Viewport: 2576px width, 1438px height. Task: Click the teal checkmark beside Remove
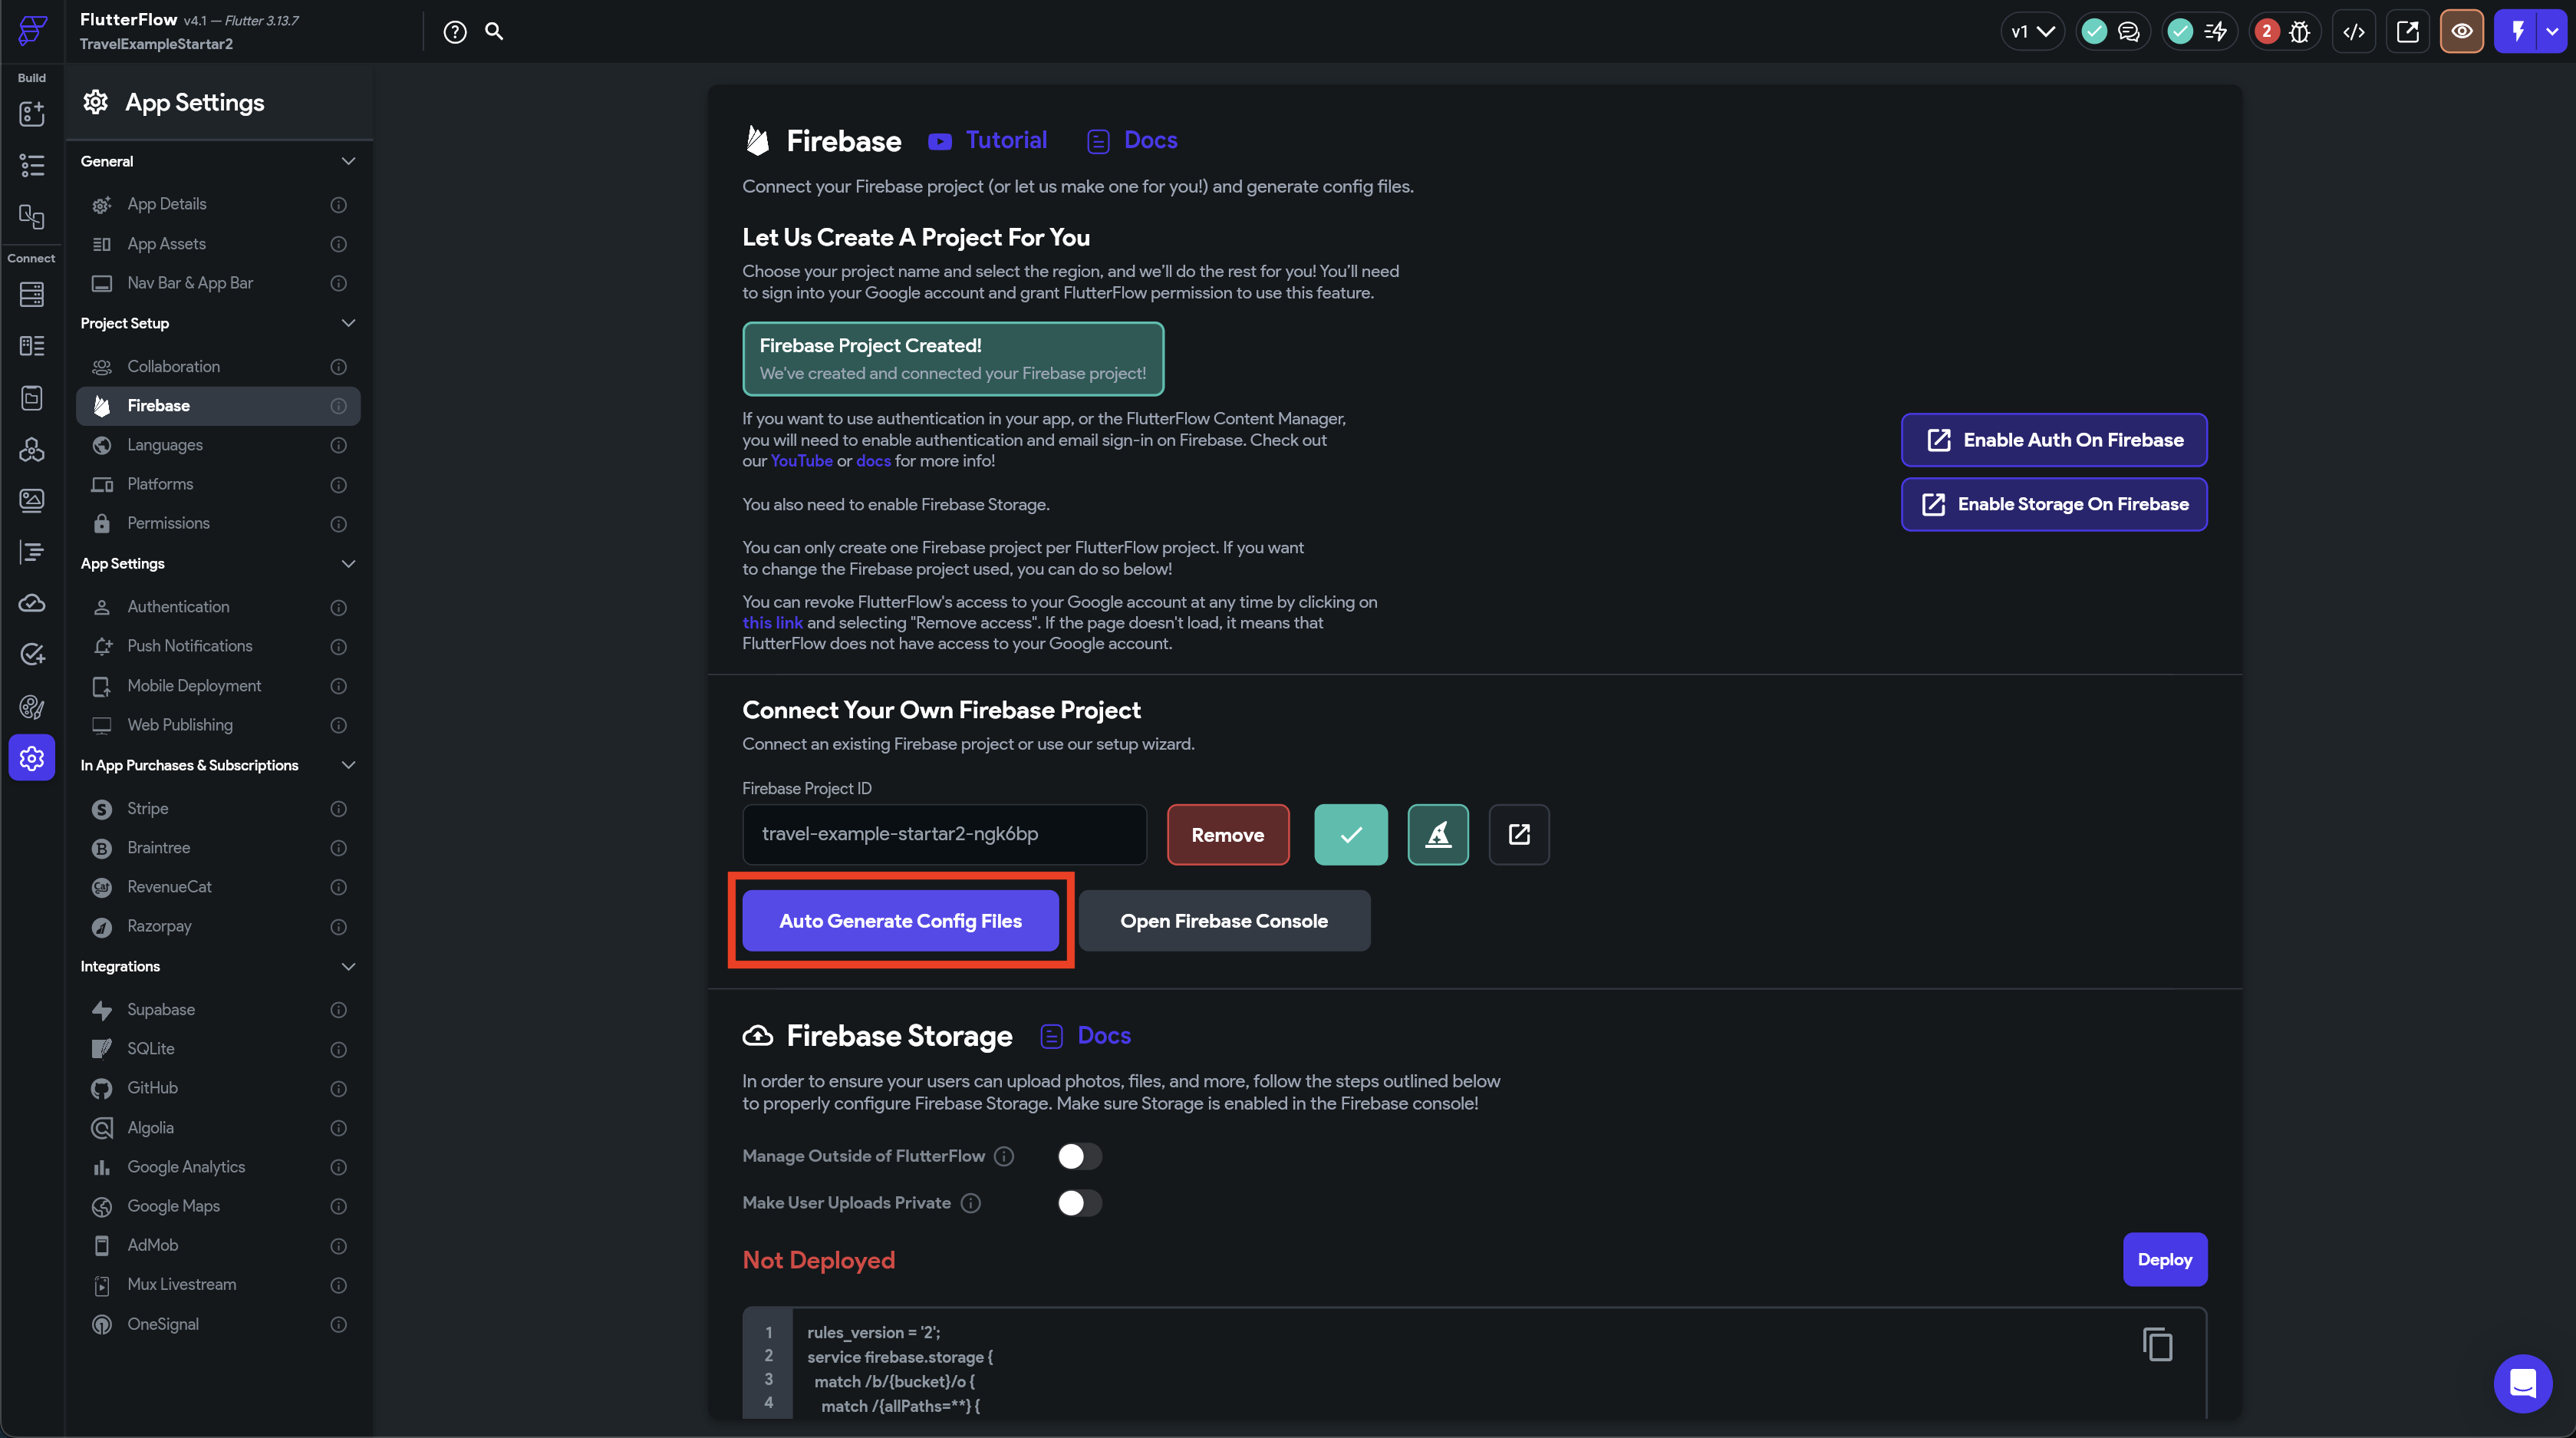click(1350, 834)
